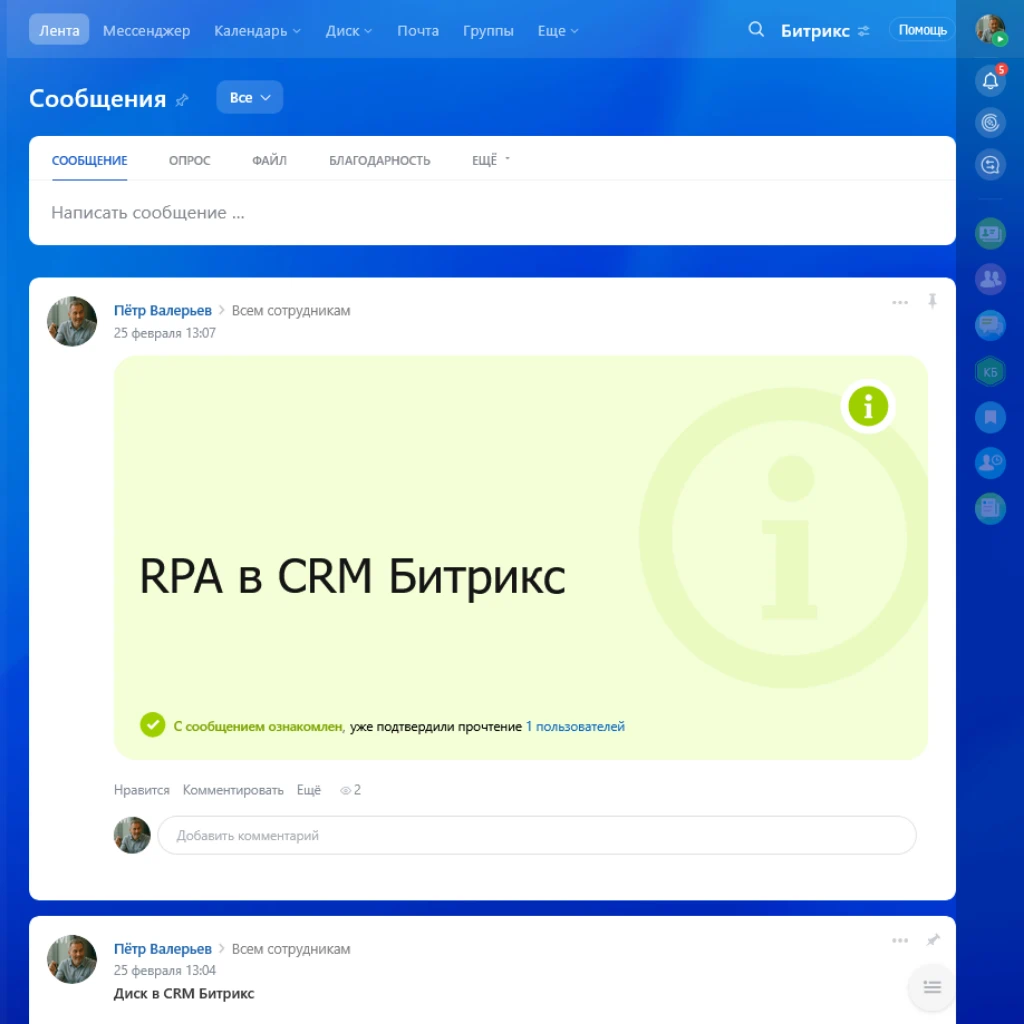Switch to the ОПРОС tab

click(x=189, y=160)
